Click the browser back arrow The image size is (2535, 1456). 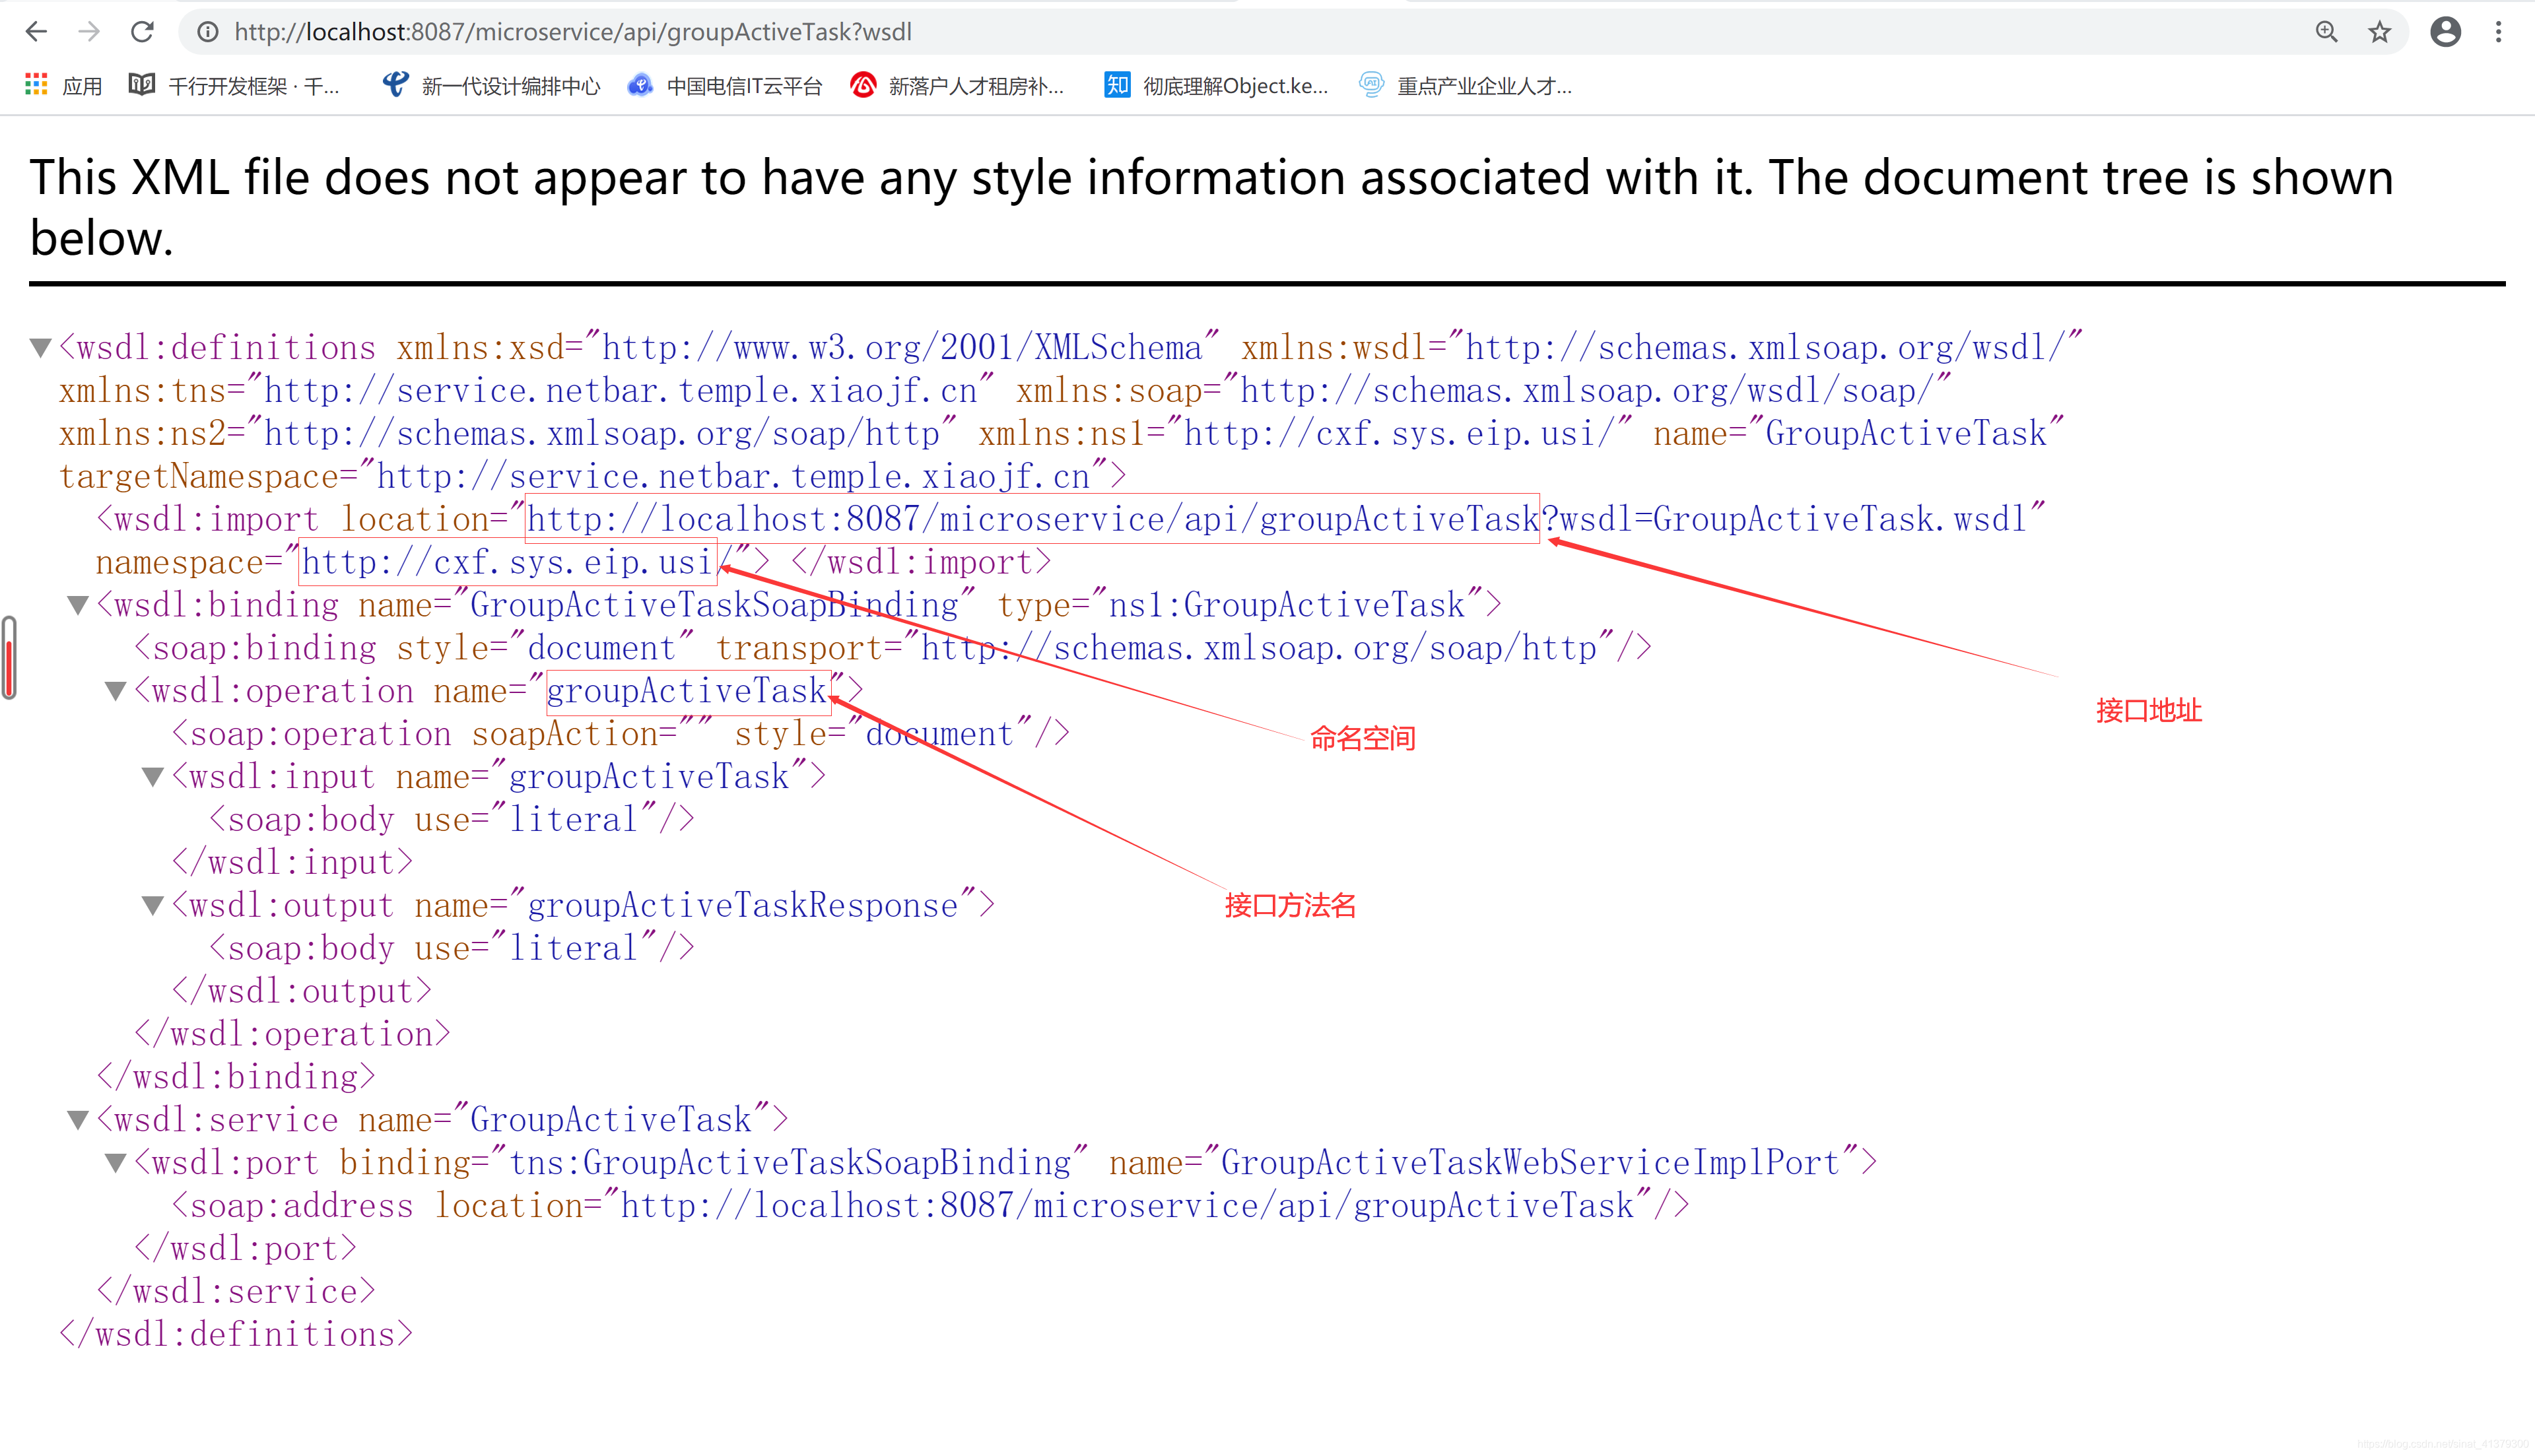[x=36, y=32]
